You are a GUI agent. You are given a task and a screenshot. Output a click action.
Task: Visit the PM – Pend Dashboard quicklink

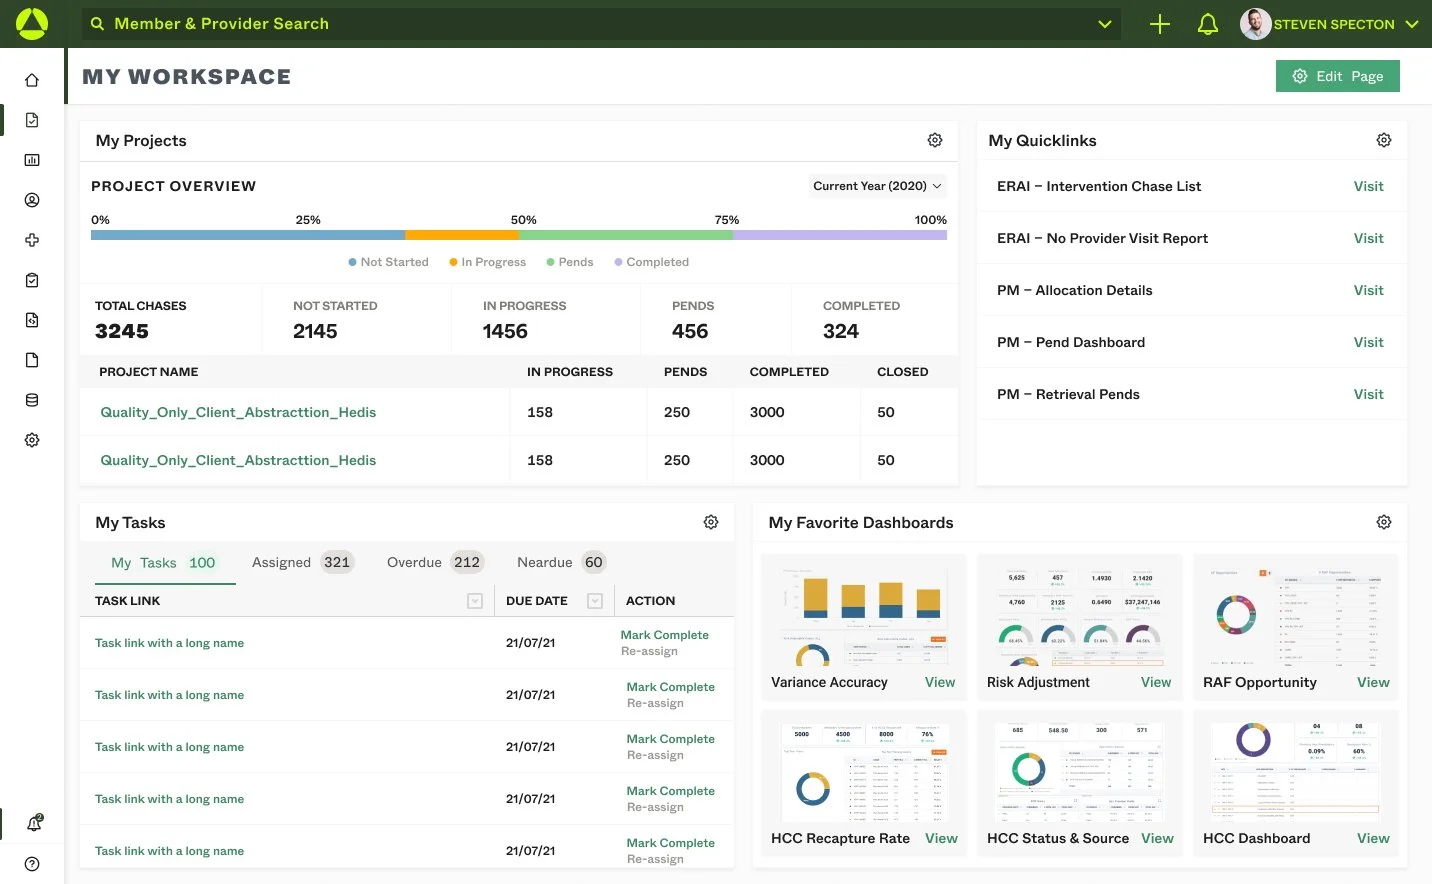1368,342
